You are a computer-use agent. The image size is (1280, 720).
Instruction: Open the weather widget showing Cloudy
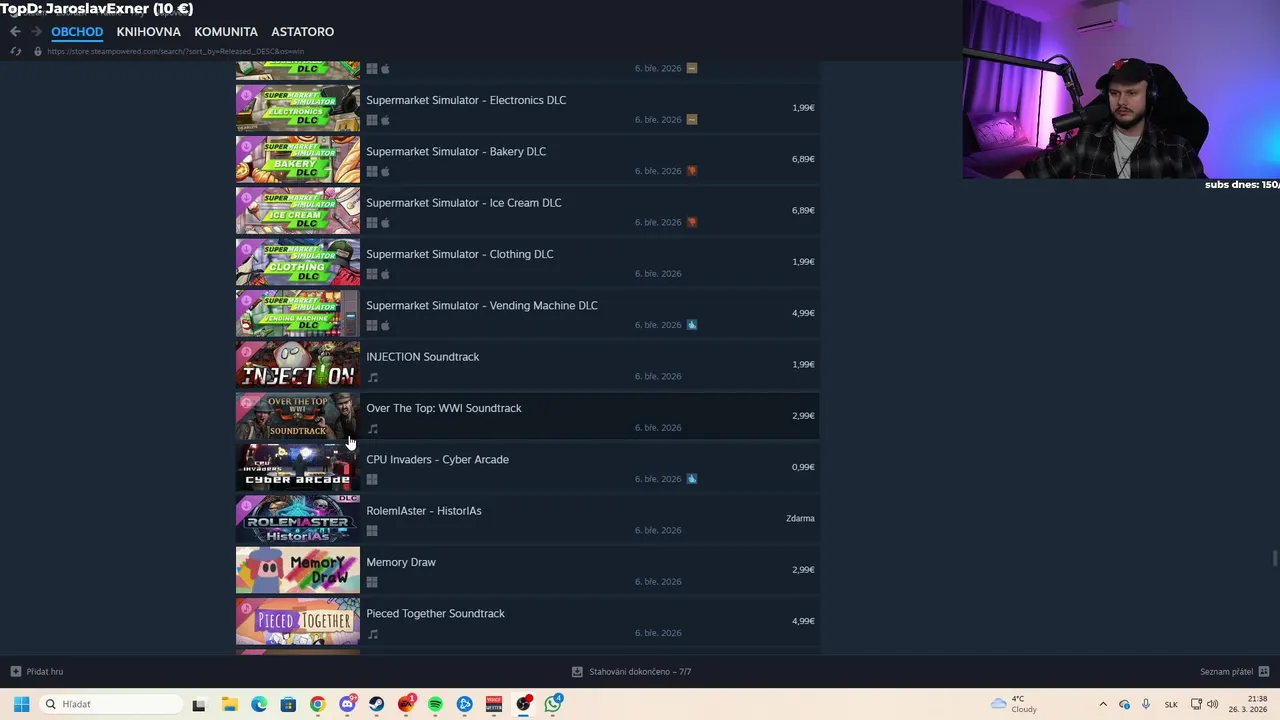pos(1013,704)
